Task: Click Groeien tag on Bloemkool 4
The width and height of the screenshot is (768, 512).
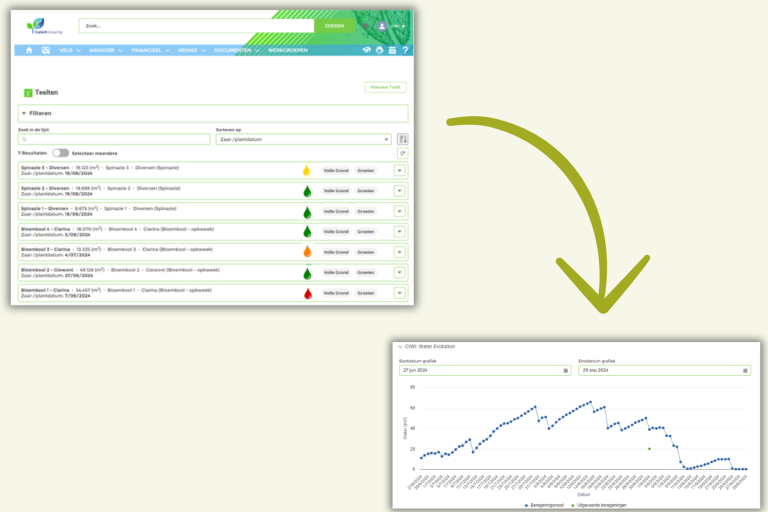Action: point(366,231)
